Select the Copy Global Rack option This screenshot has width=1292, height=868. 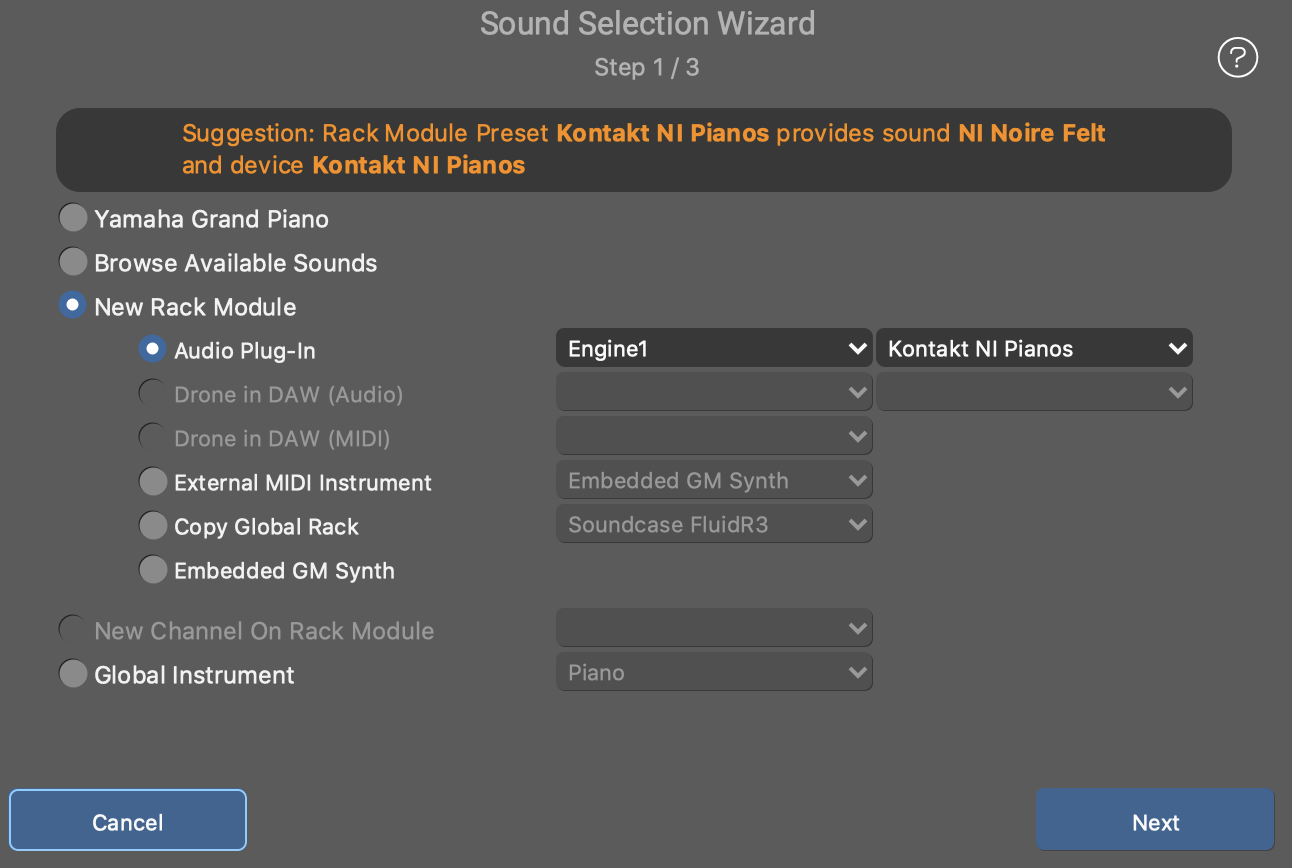tap(153, 526)
